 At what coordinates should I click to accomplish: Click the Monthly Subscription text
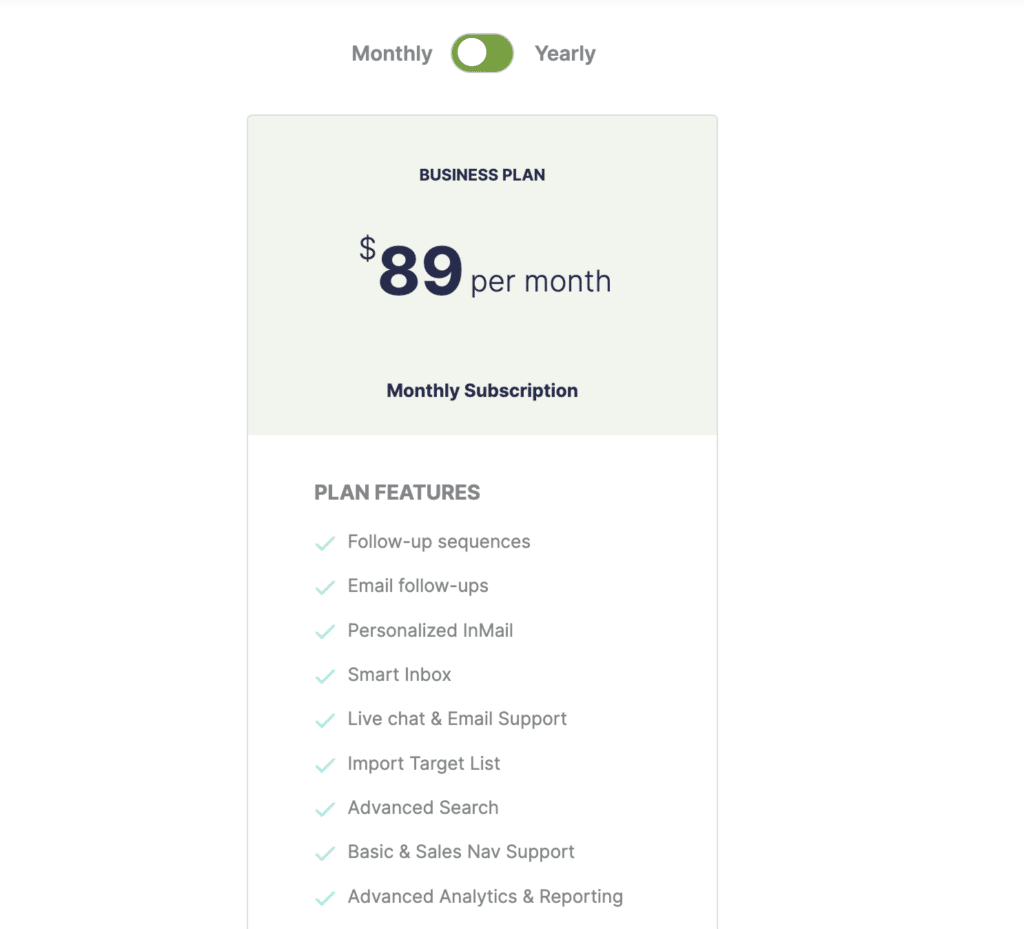point(482,390)
